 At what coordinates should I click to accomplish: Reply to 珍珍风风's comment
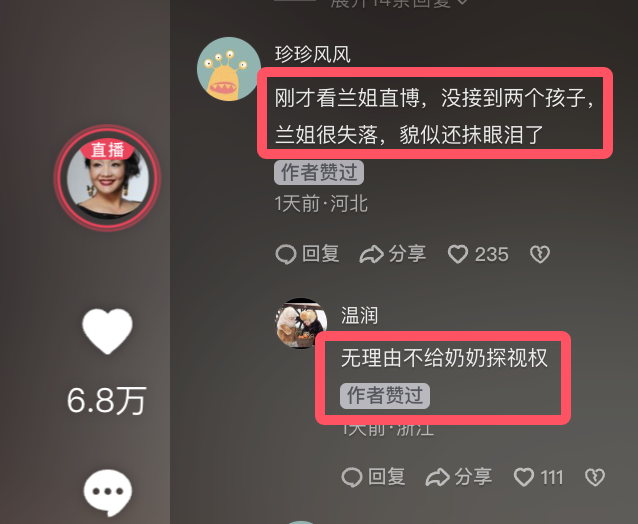click(307, 254)
